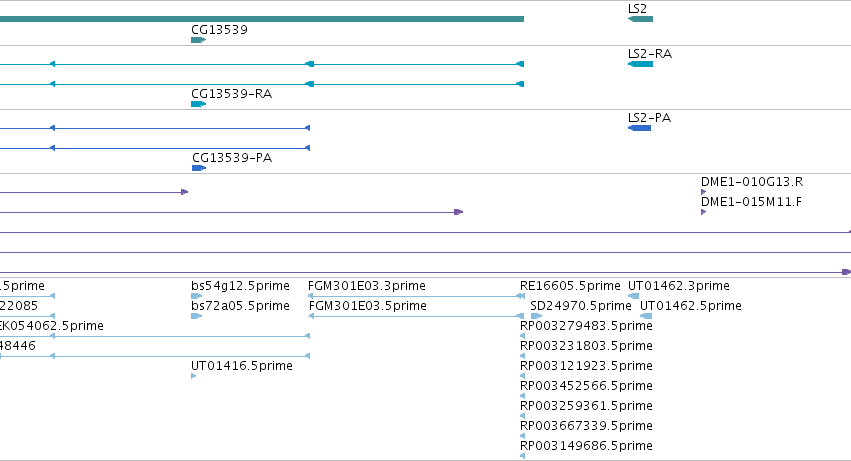
Task: Select the CG13539-RA transcript arrow
Action: pyautogui.click(x=199, y=104)
